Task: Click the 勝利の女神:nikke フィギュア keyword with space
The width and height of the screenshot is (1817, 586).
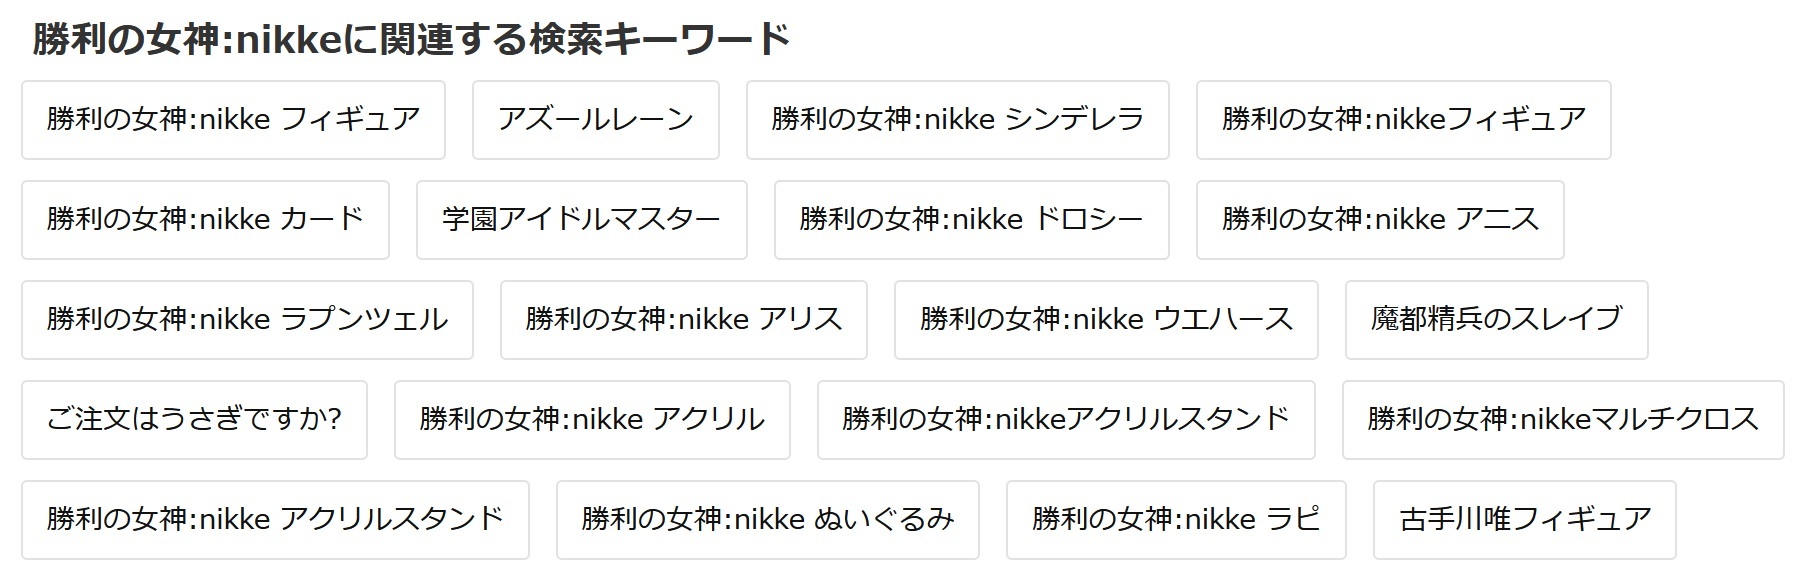Action: click(233, 120)
